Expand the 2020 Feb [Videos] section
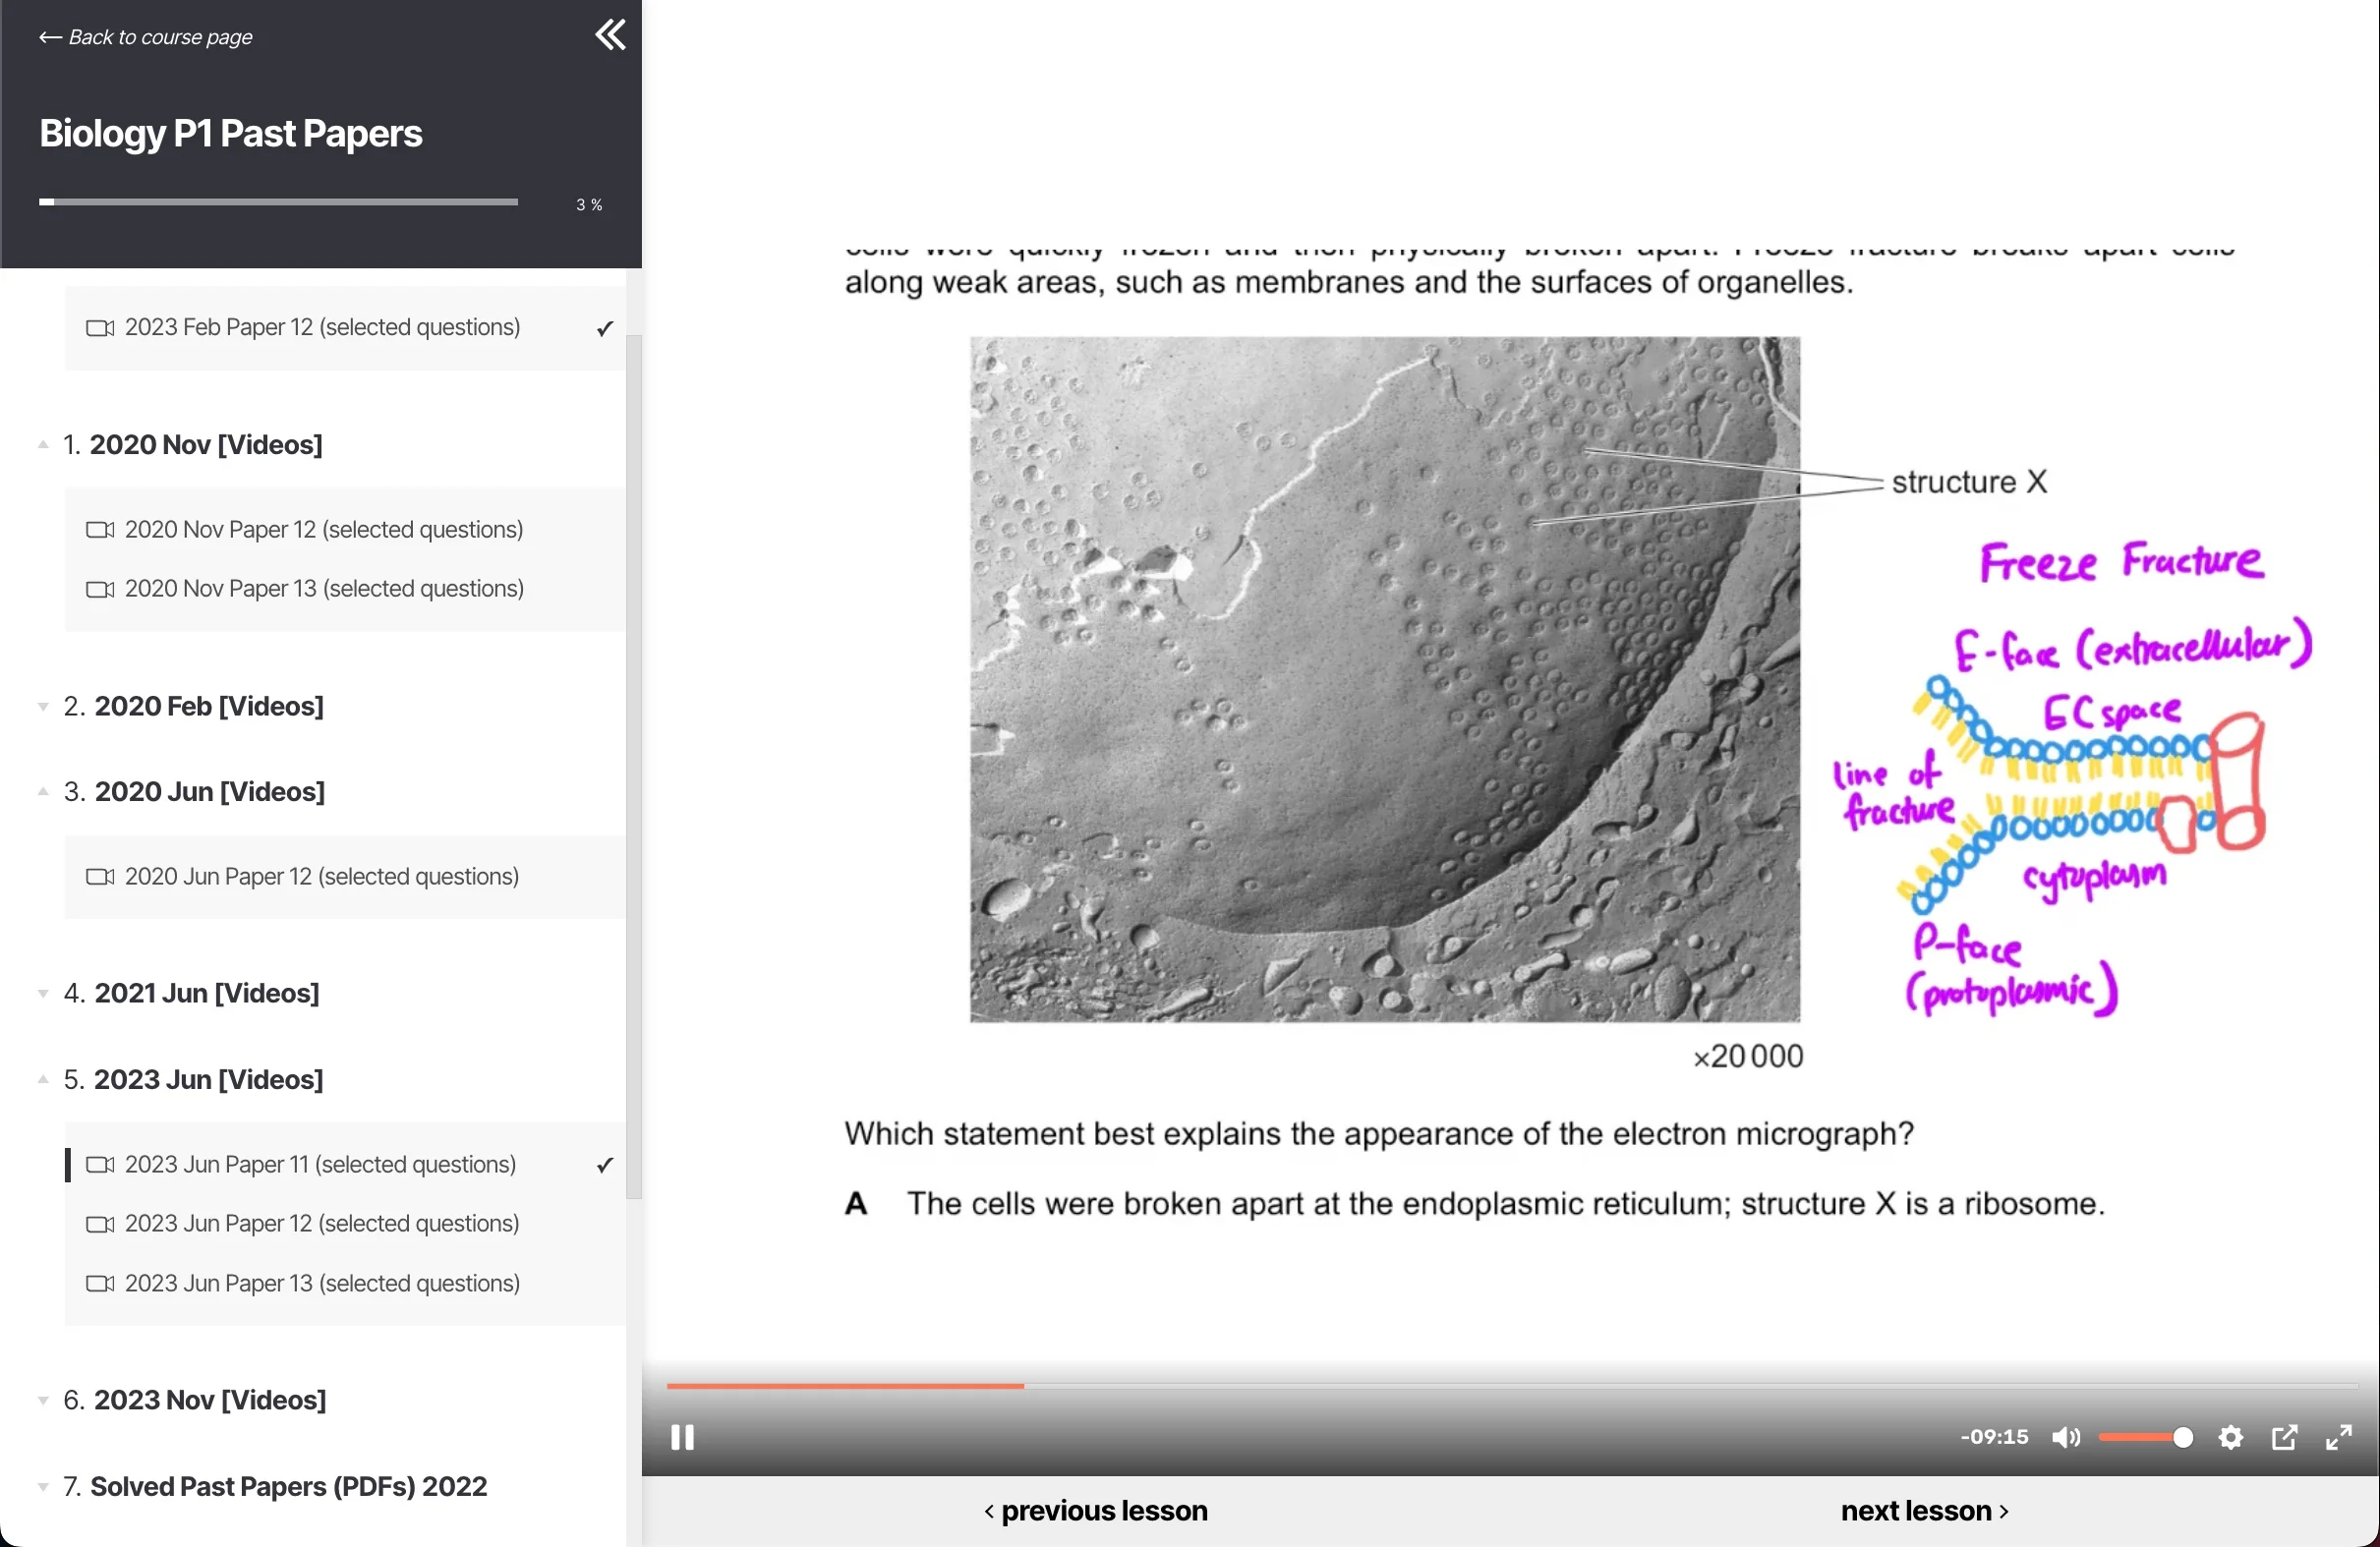The height and width of the screenshot is (1547, 2380). (208, 706)
